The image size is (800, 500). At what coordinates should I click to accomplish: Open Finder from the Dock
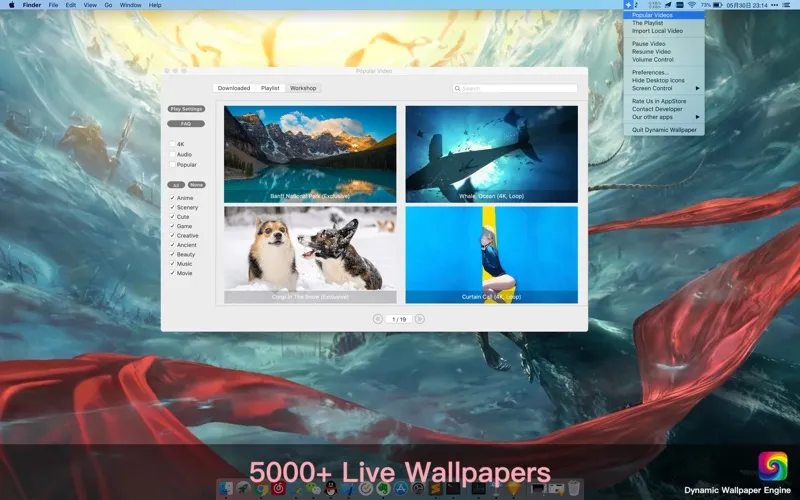pos(226,489)
